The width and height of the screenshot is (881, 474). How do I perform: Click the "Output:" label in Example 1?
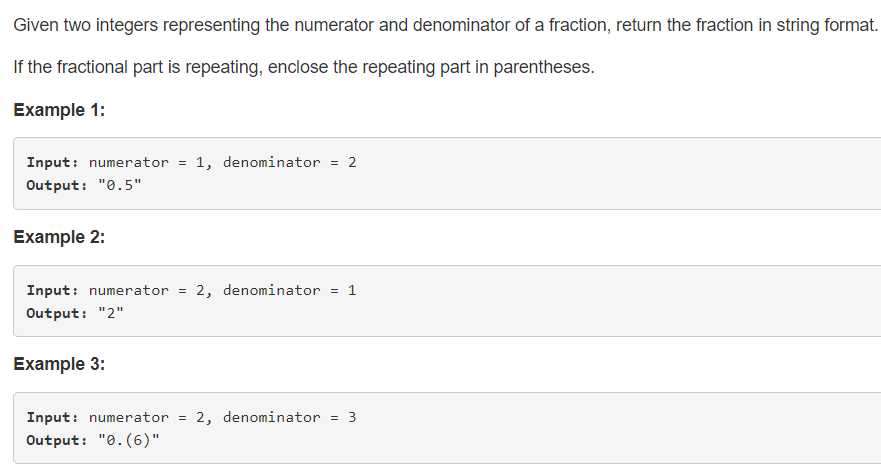(x=57, y=185)
